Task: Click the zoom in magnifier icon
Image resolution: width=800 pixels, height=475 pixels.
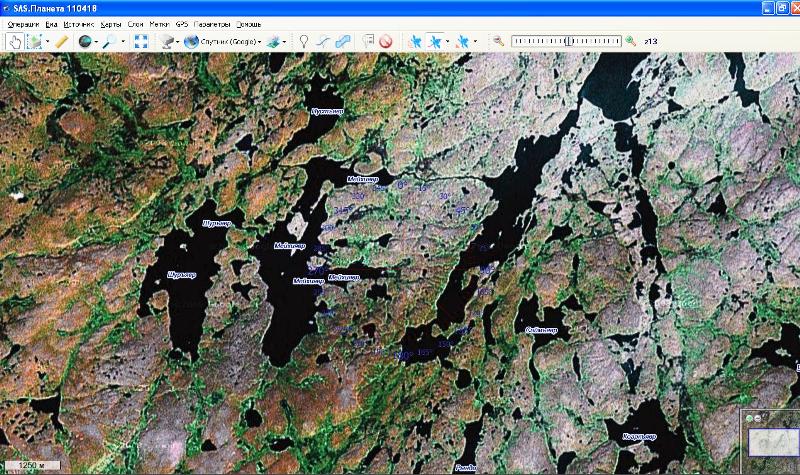Action: [631, 41]
